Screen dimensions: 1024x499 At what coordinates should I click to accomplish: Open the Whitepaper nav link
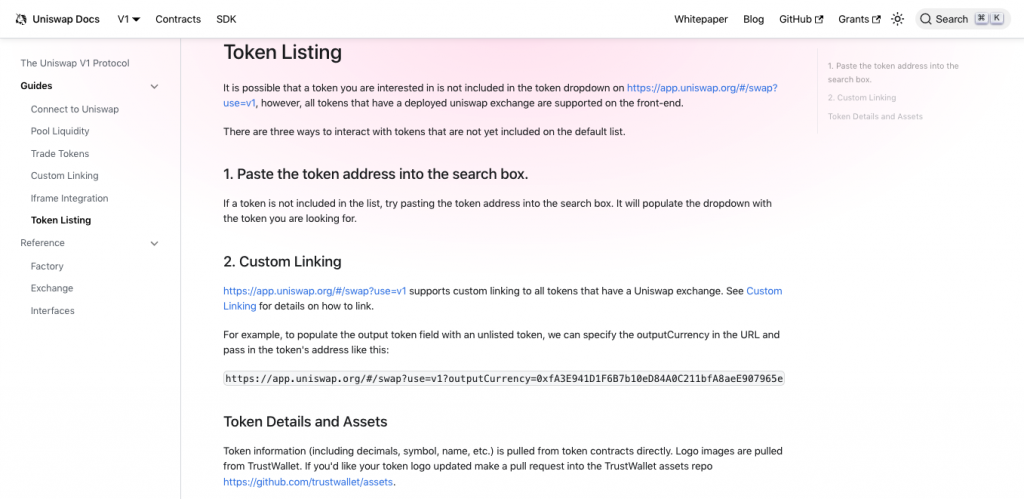701,19
